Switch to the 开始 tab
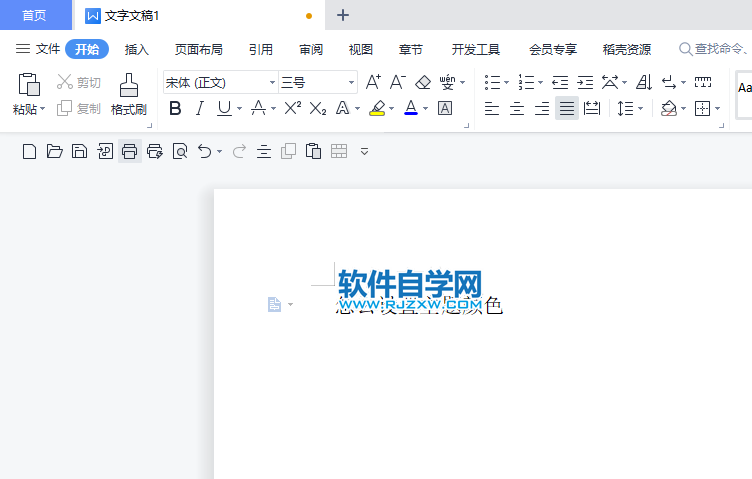Screen dimensions: 752x479 tap(87, 49)
